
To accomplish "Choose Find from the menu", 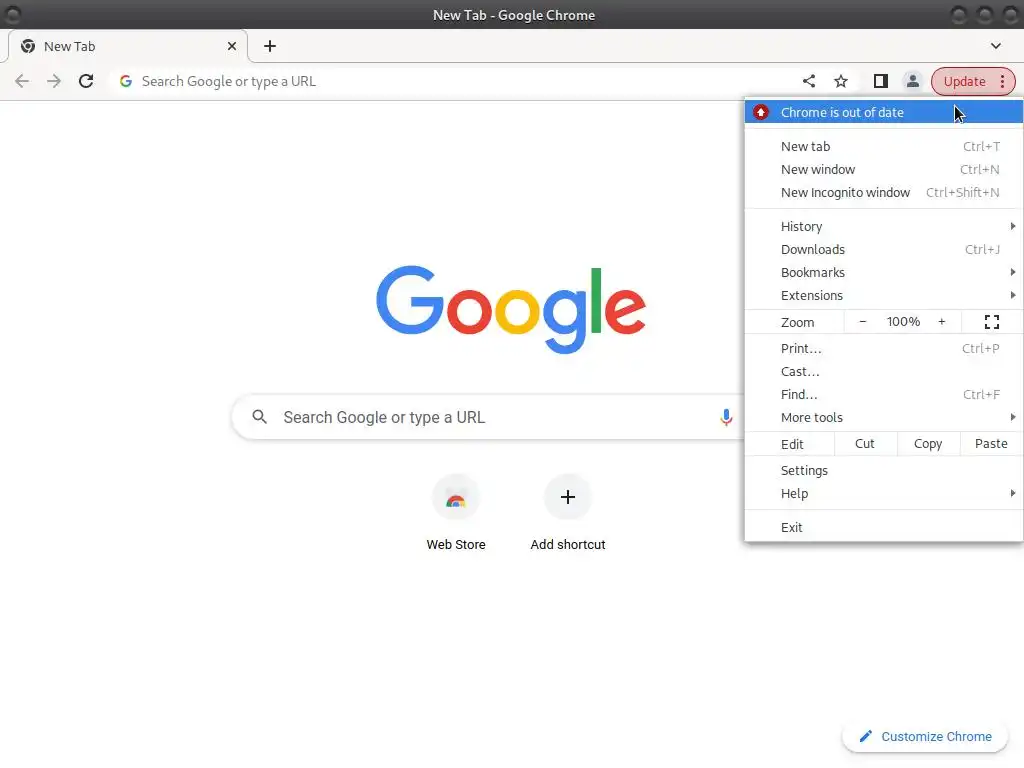I will point(884,394).
